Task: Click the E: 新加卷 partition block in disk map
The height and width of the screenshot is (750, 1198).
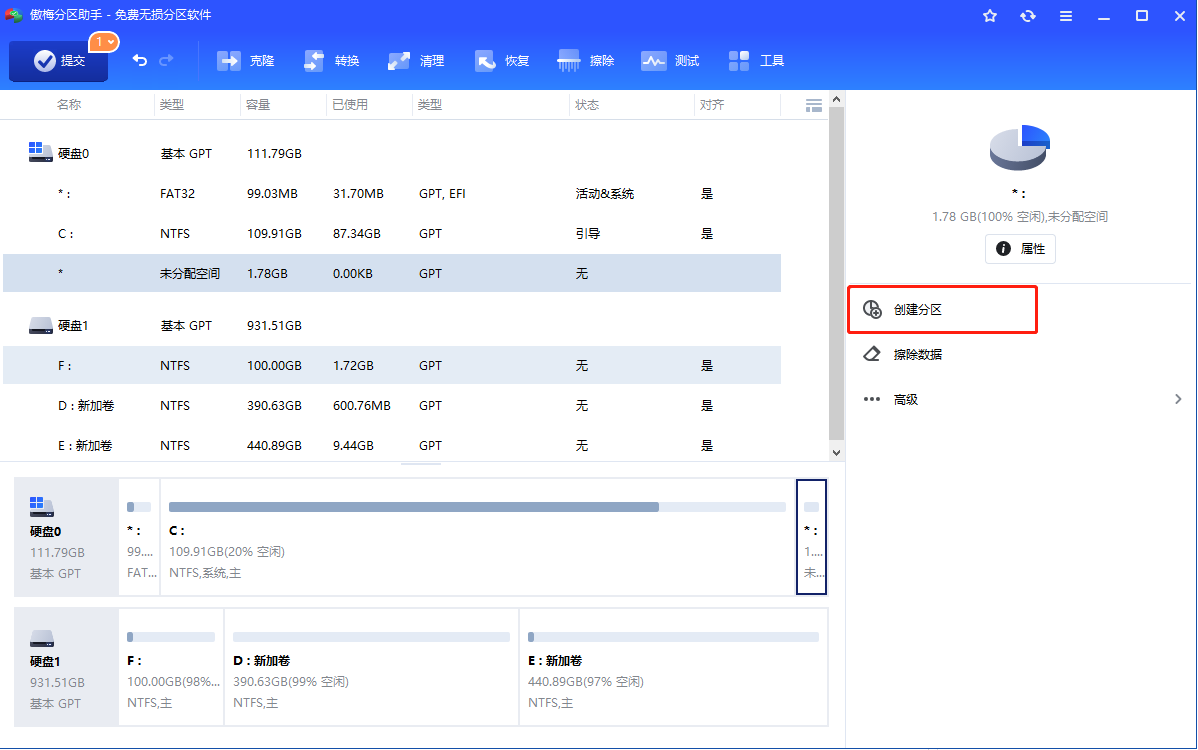Action: (672, 668)
